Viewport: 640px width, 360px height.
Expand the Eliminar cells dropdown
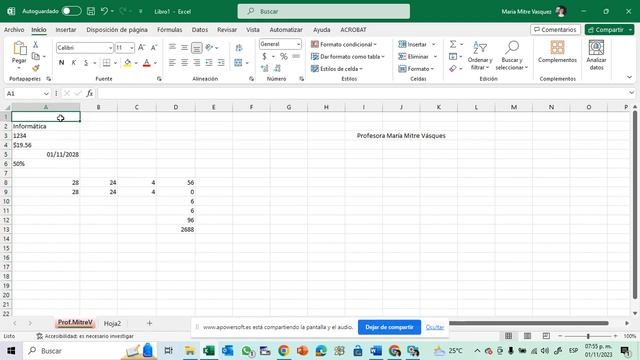pyautogui.click(x=435, y=57)
